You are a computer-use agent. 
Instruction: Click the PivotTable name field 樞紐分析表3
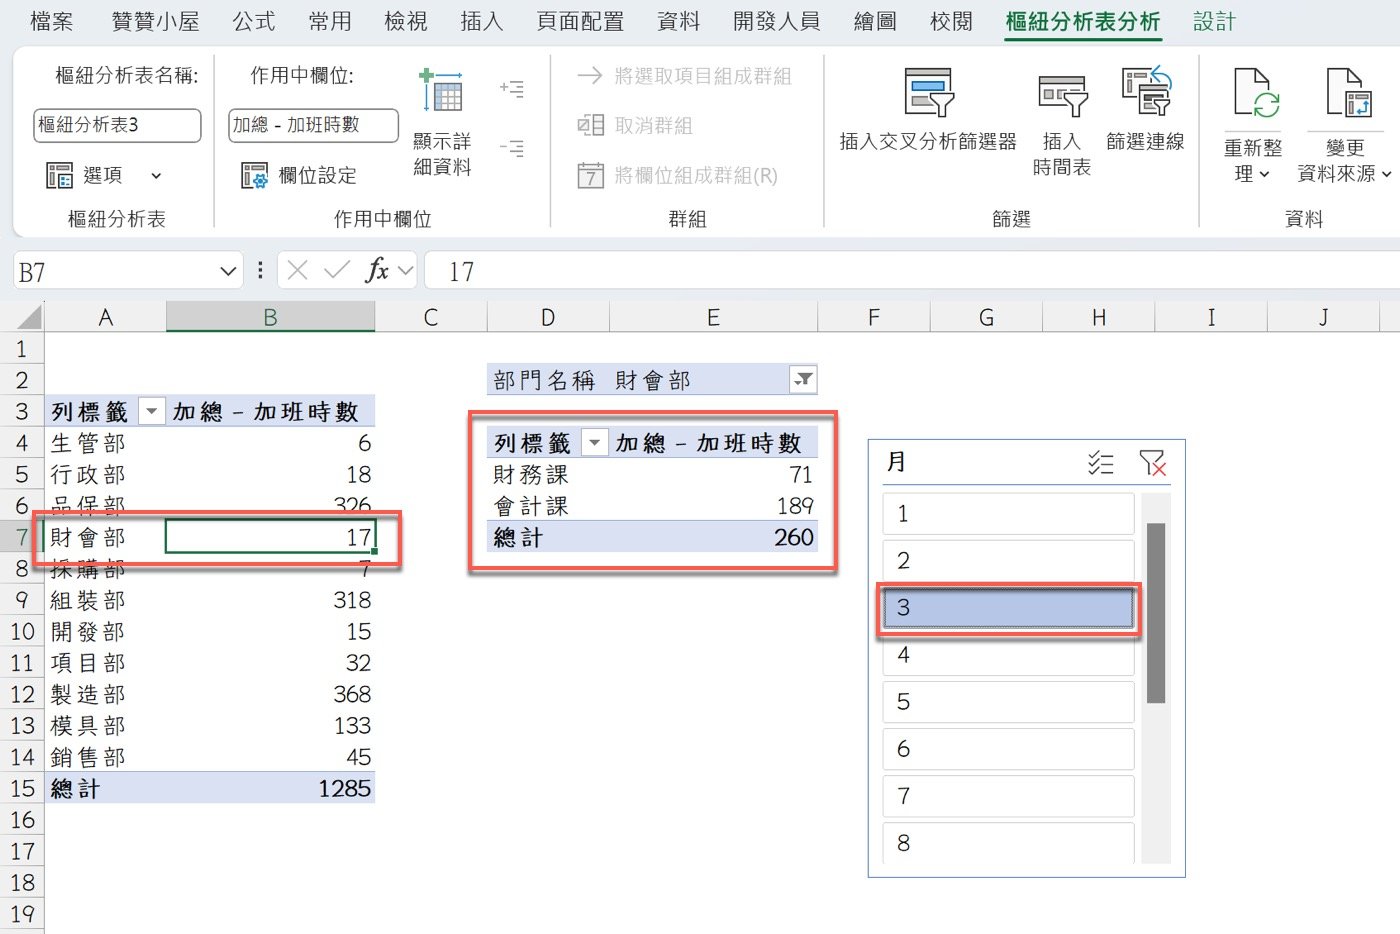tap(116, 125)
